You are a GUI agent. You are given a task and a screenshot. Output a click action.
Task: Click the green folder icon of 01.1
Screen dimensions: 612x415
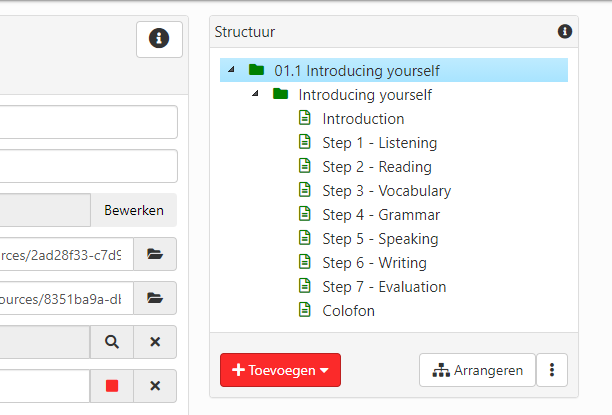pos(257,71)
